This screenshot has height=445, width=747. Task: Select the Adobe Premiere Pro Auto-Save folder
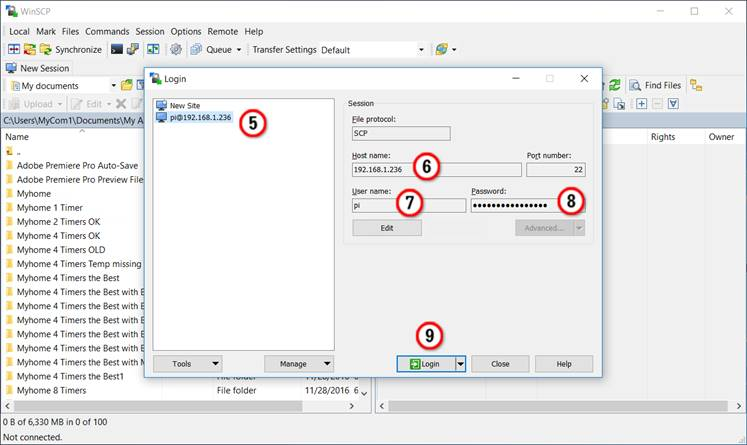click(77, 165)
